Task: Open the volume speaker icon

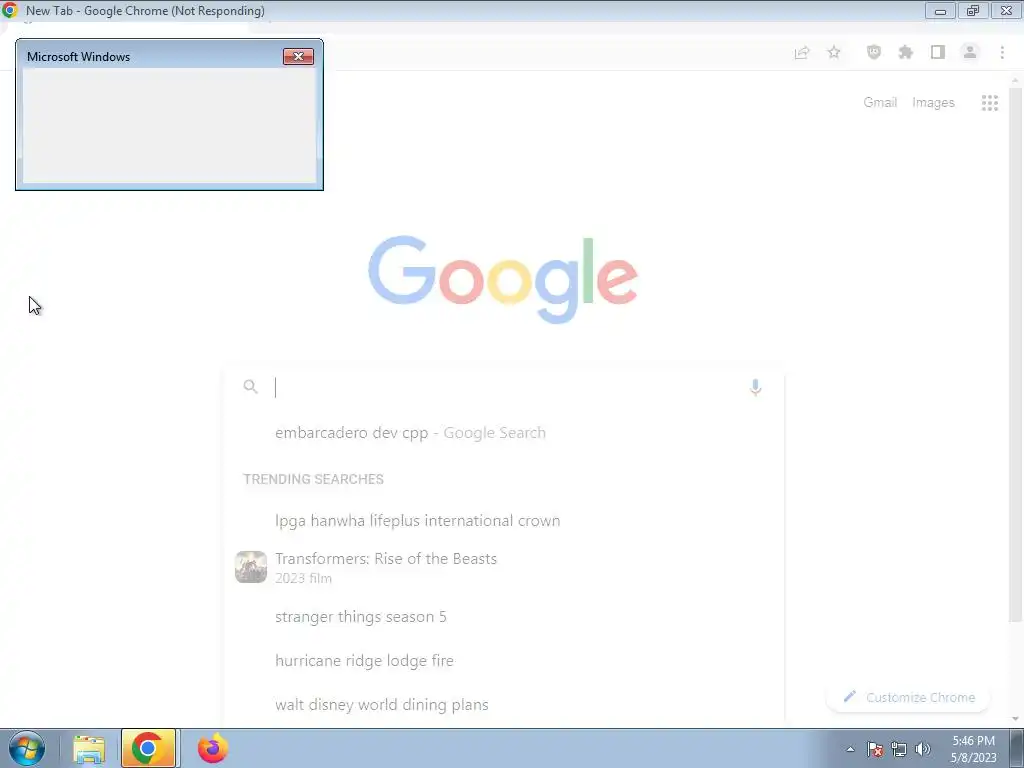Action: (x=922, y=749)
